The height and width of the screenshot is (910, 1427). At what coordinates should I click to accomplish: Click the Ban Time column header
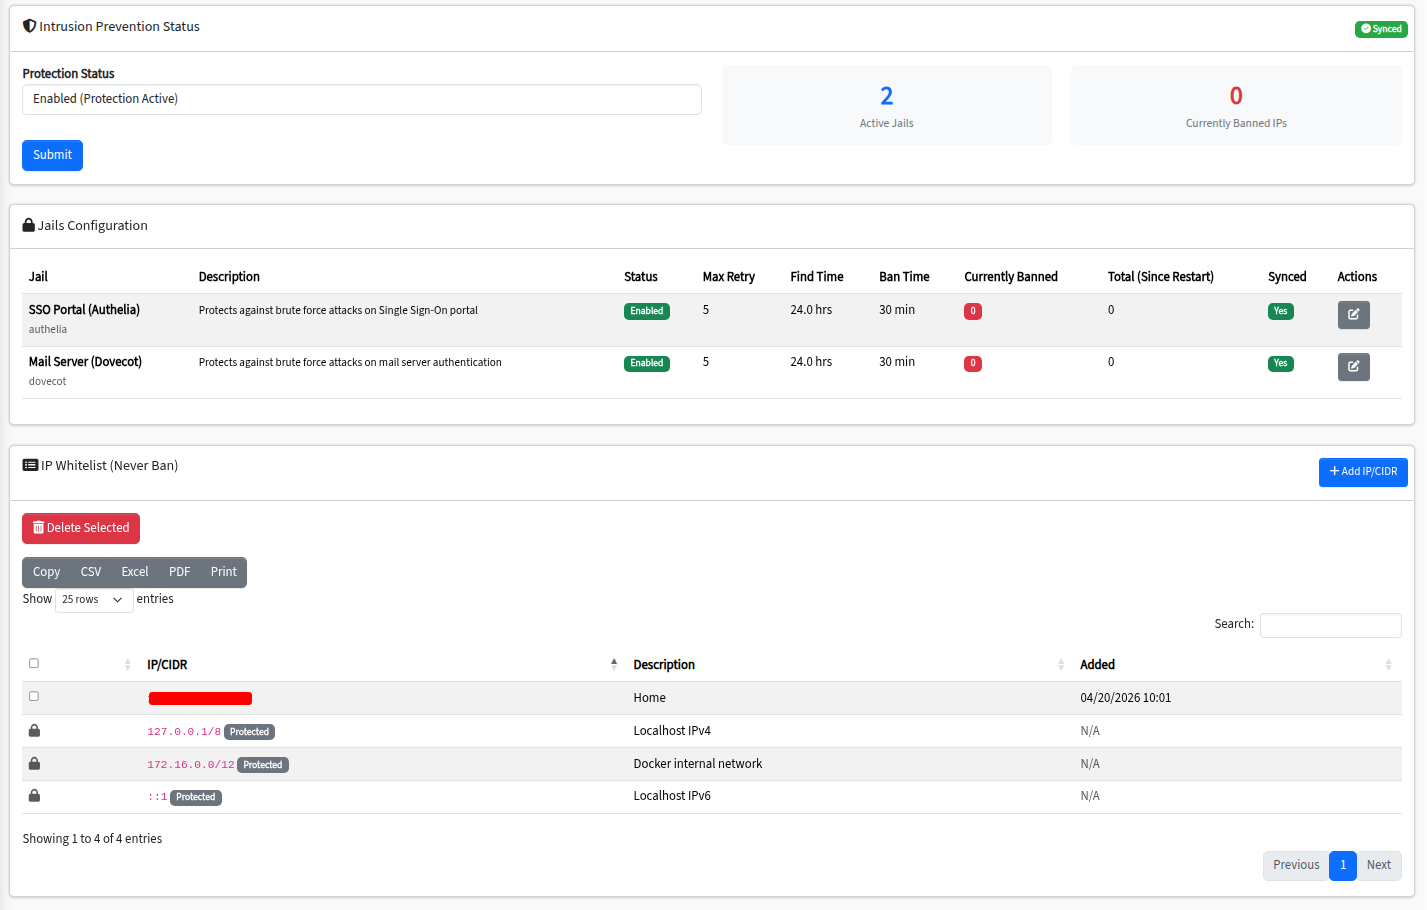pos(904,277)
